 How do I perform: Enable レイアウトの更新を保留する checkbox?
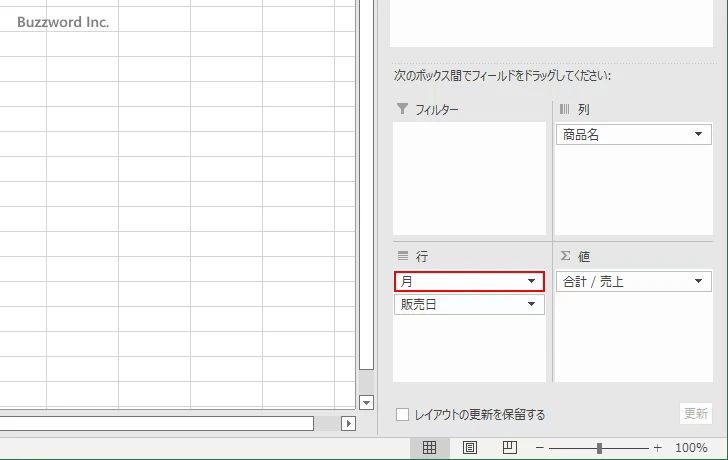coord(403,415)
